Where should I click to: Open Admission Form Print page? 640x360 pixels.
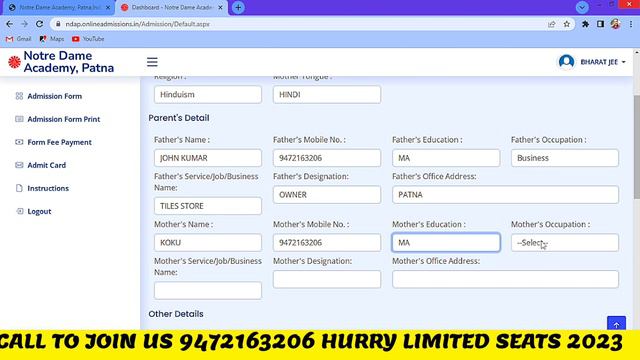(64, 119)
